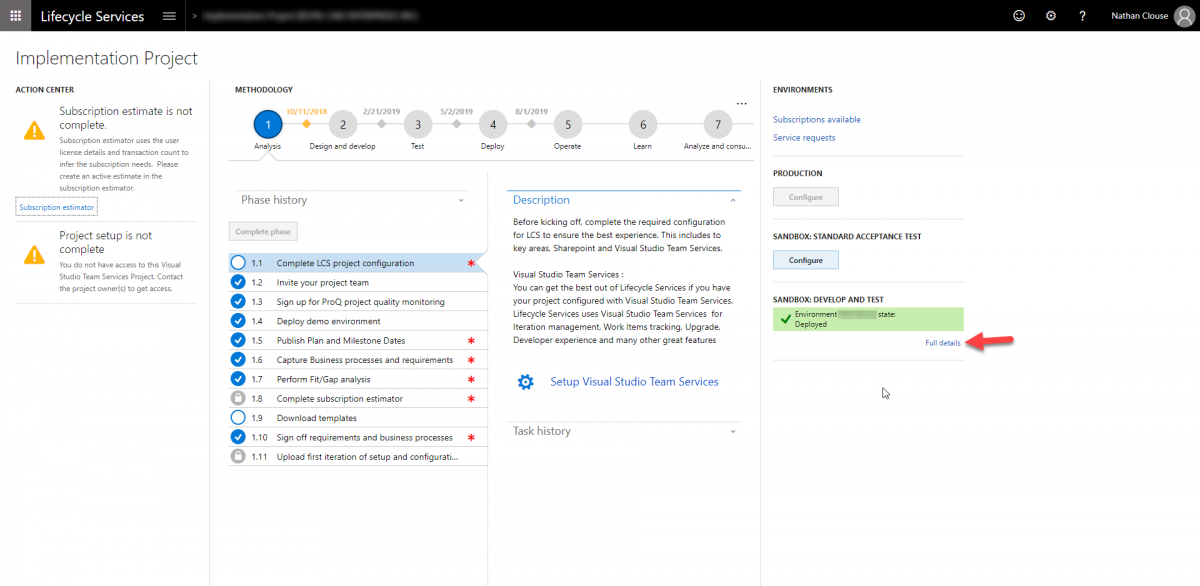Toggle completion circle for task 1.1
Image resolution: width=1200 pixels, height=586 pixels.
coord(238,263)
